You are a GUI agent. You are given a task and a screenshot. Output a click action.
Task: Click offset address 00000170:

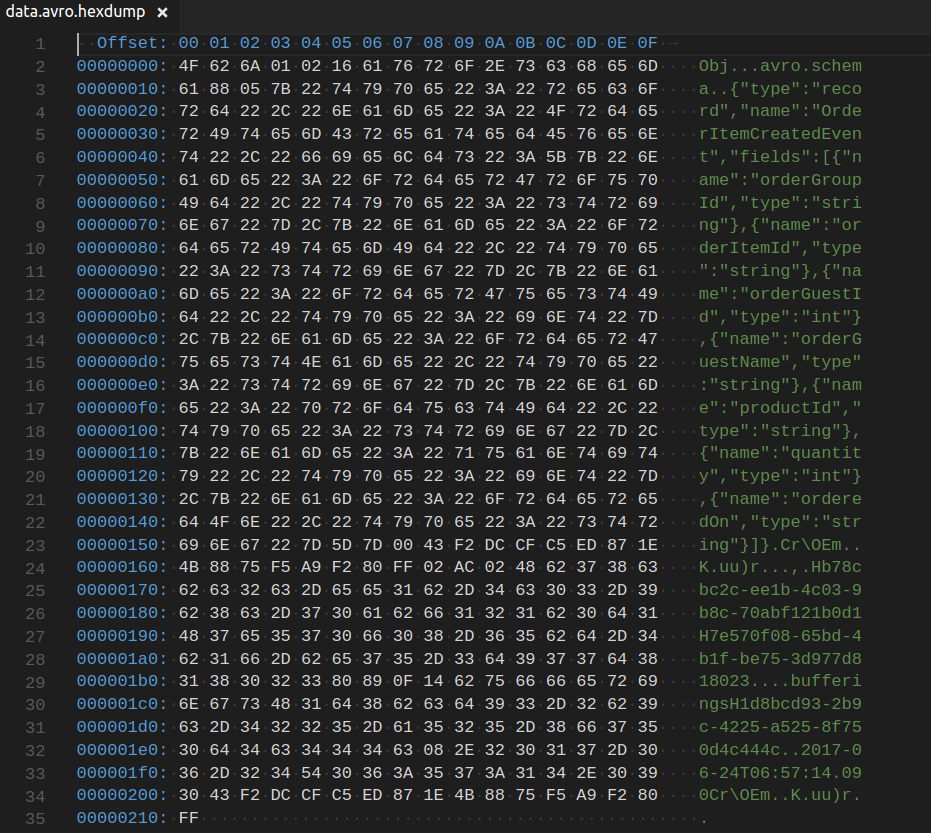[122, 590]
